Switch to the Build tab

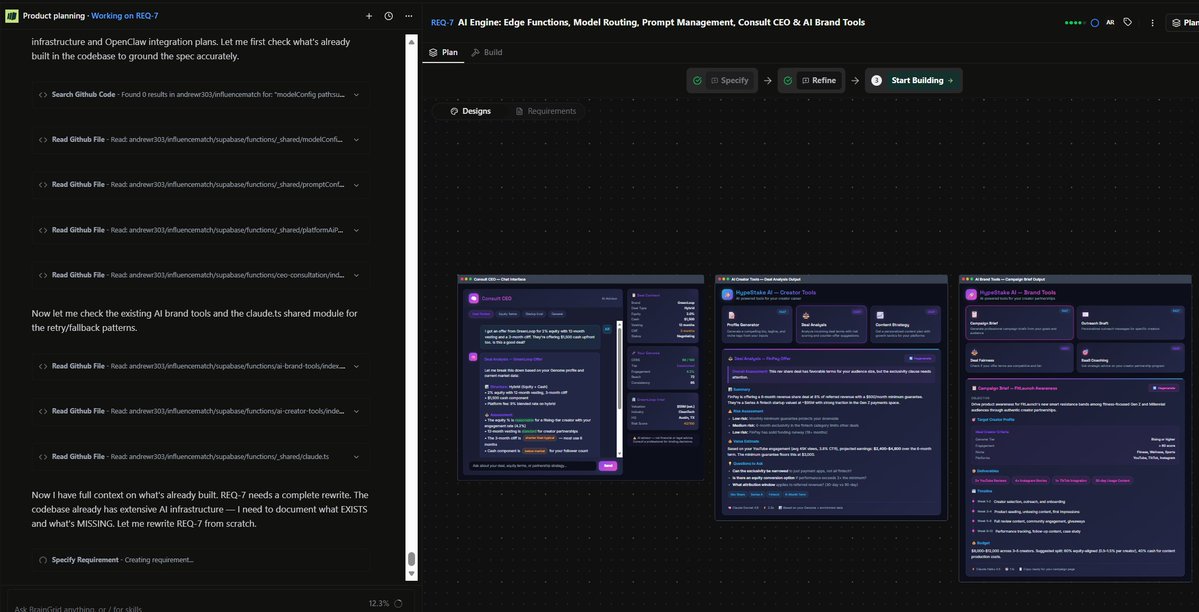487,52
